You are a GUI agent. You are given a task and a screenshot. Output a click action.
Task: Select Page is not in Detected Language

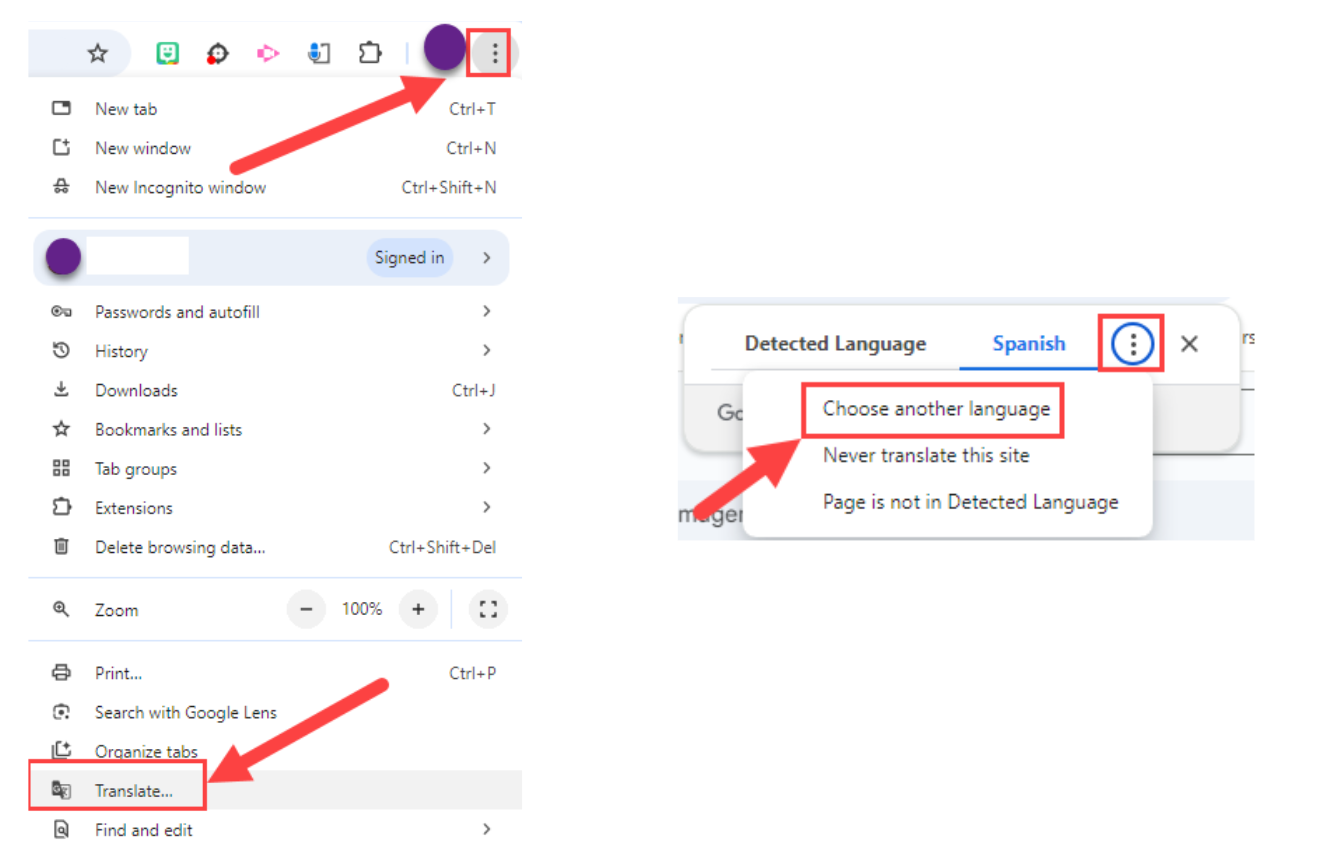(970, 501)
